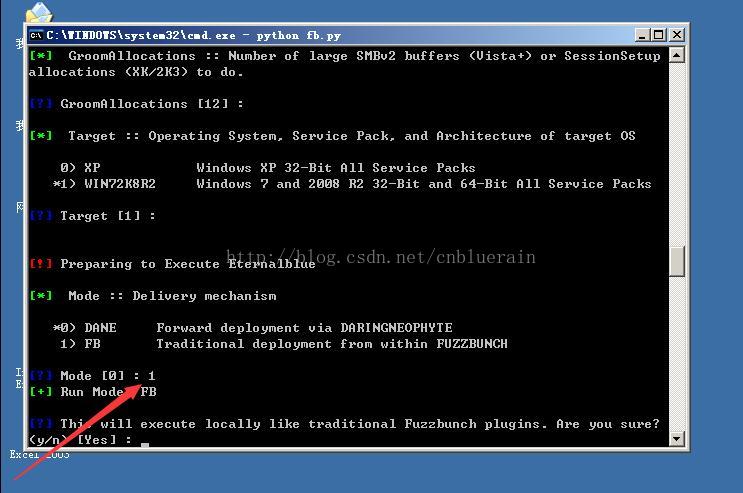Click the '0) XP' target option line
The image size is (743, 493).
tap(268, 168)
